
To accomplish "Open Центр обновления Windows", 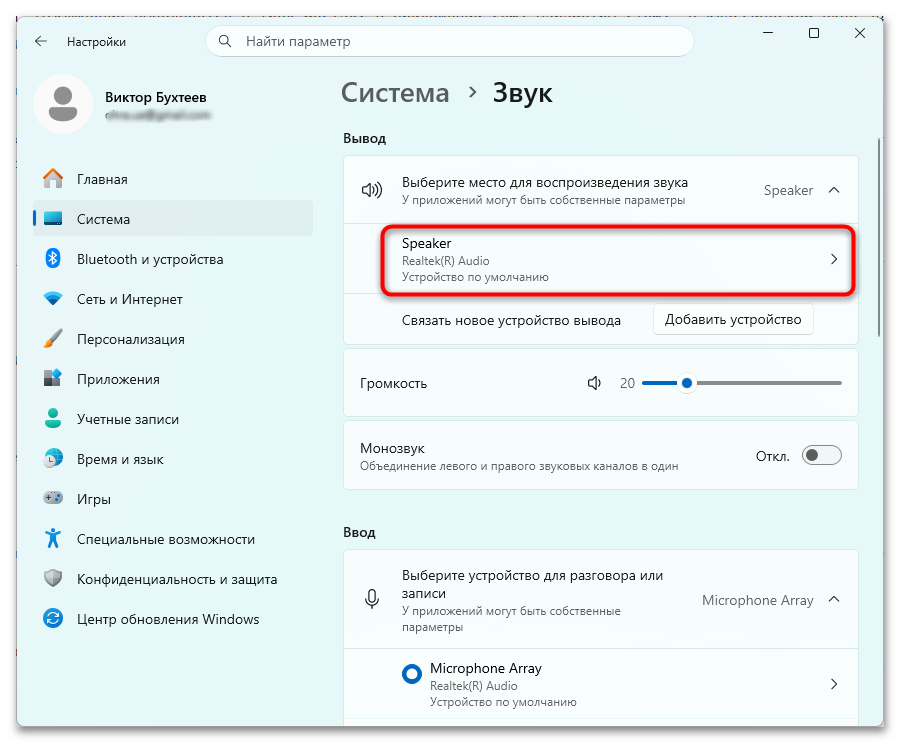I will pyautogui.click(x=173, y=619).
